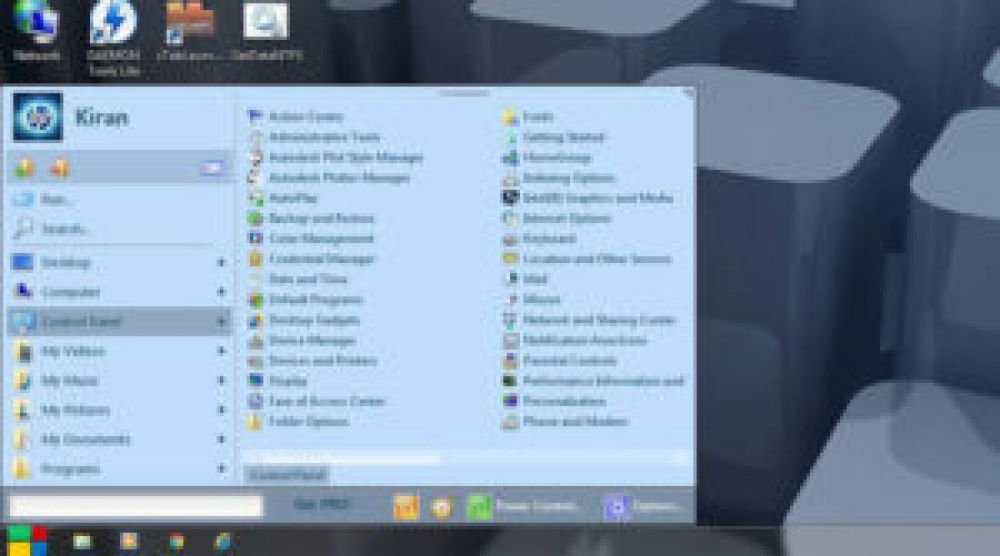Click the Mouse entry
The image size is (1000, 556).
[531, 300]
